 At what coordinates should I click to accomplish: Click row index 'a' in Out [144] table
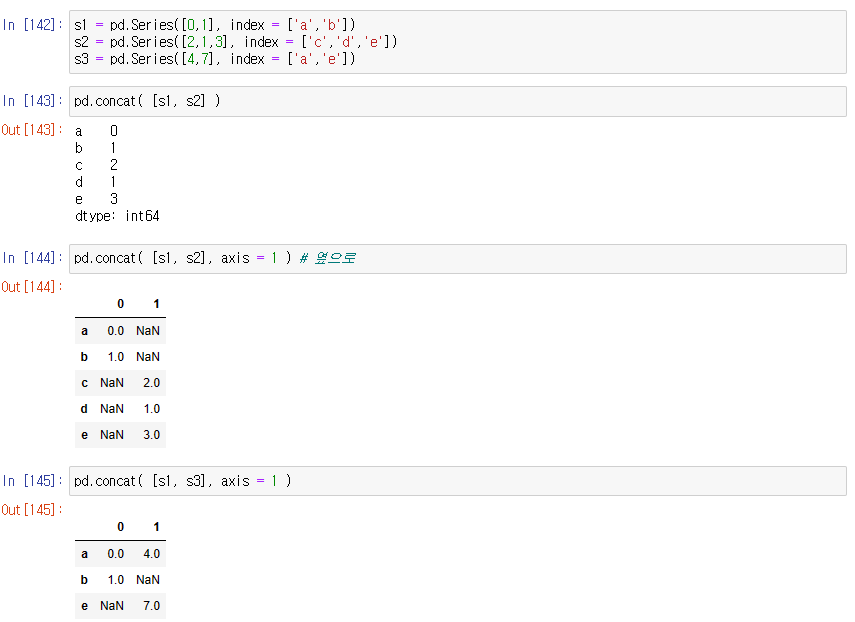click(x=84, y=331)
